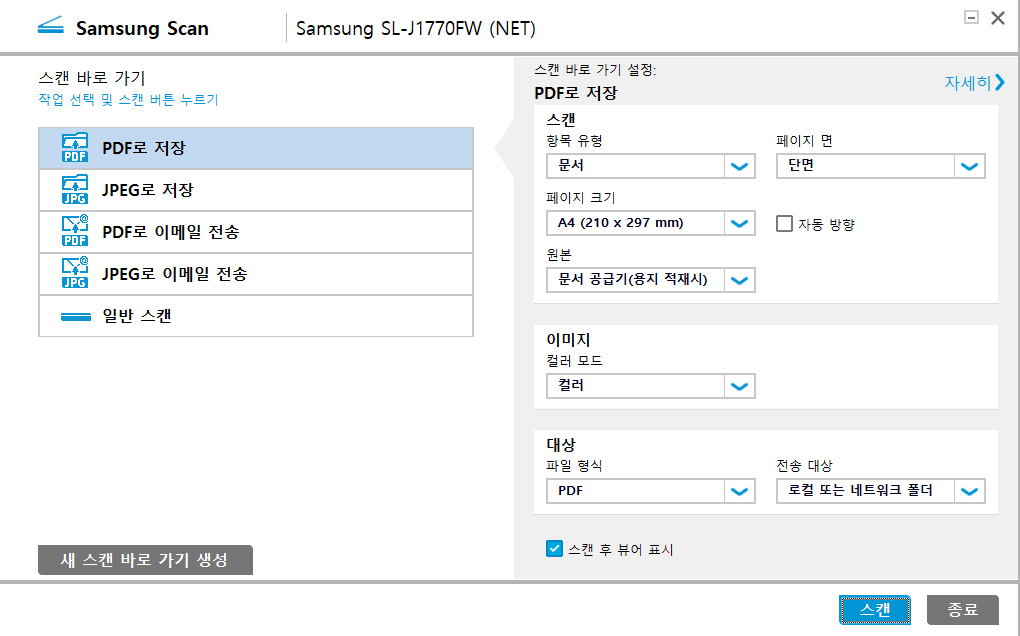Open the 파일 형식 dropdown arrow
The height and width of the screenshot is (636, 1020).
[x=740, y=492]
